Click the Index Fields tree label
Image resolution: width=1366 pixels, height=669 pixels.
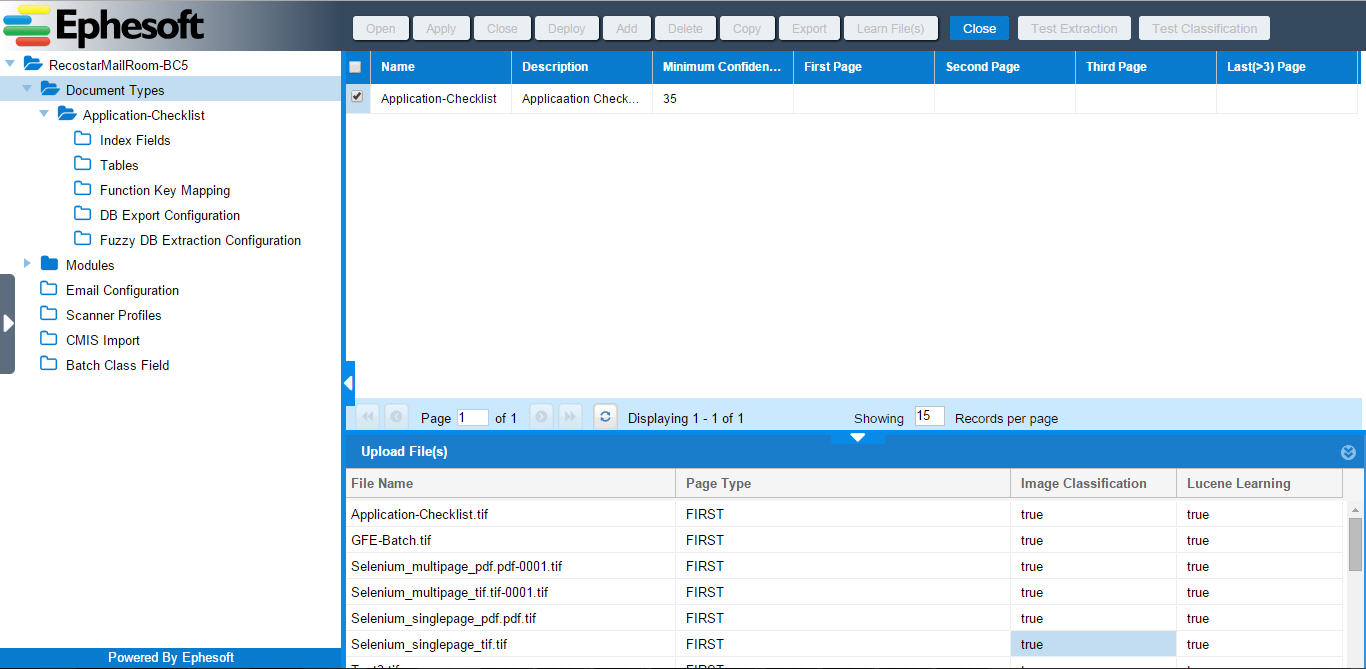pos(135,140)
